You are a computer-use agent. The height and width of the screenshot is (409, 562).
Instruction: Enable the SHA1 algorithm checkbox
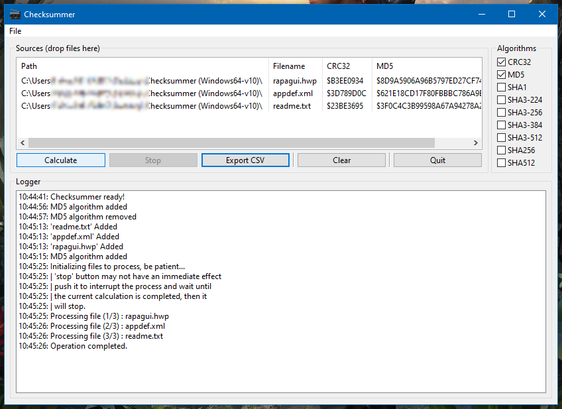[x=501, y=87]
